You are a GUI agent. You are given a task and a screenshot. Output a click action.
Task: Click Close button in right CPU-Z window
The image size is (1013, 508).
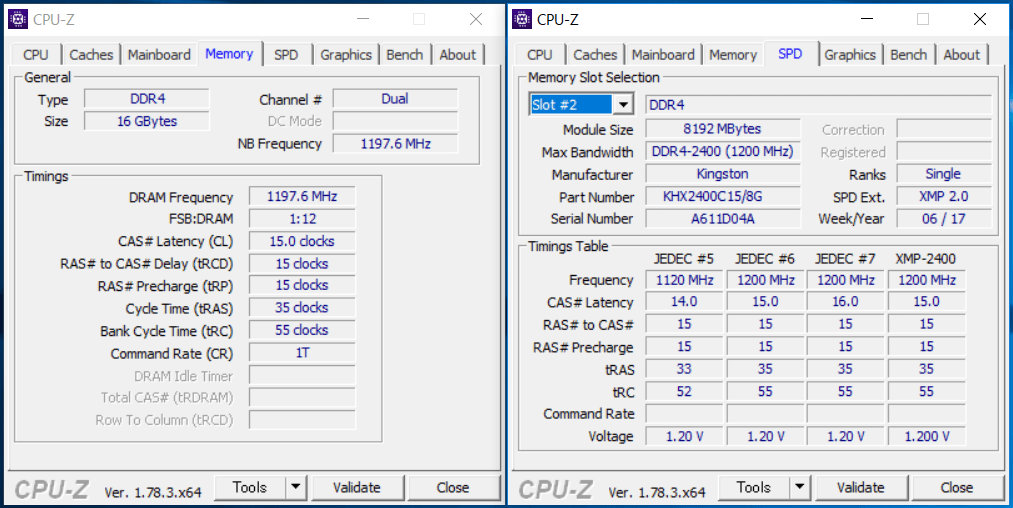click(957, 487)
